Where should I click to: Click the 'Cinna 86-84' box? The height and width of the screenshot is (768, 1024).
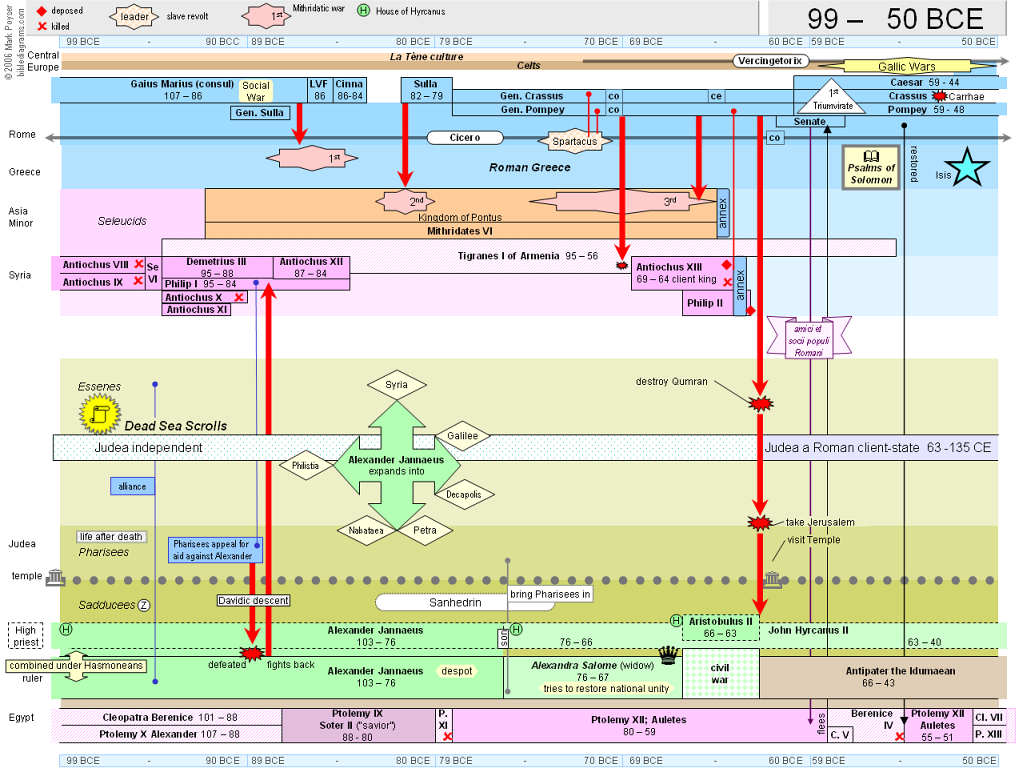point(349,90)
